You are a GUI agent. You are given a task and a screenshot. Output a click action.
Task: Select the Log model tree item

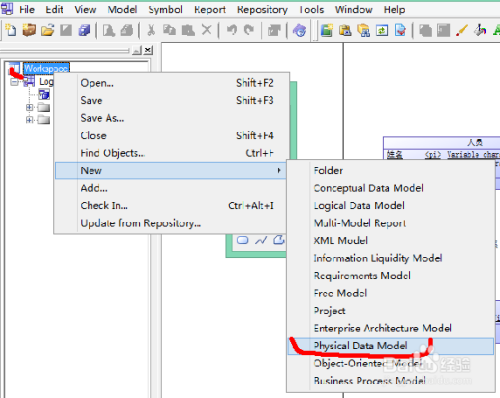46,81
